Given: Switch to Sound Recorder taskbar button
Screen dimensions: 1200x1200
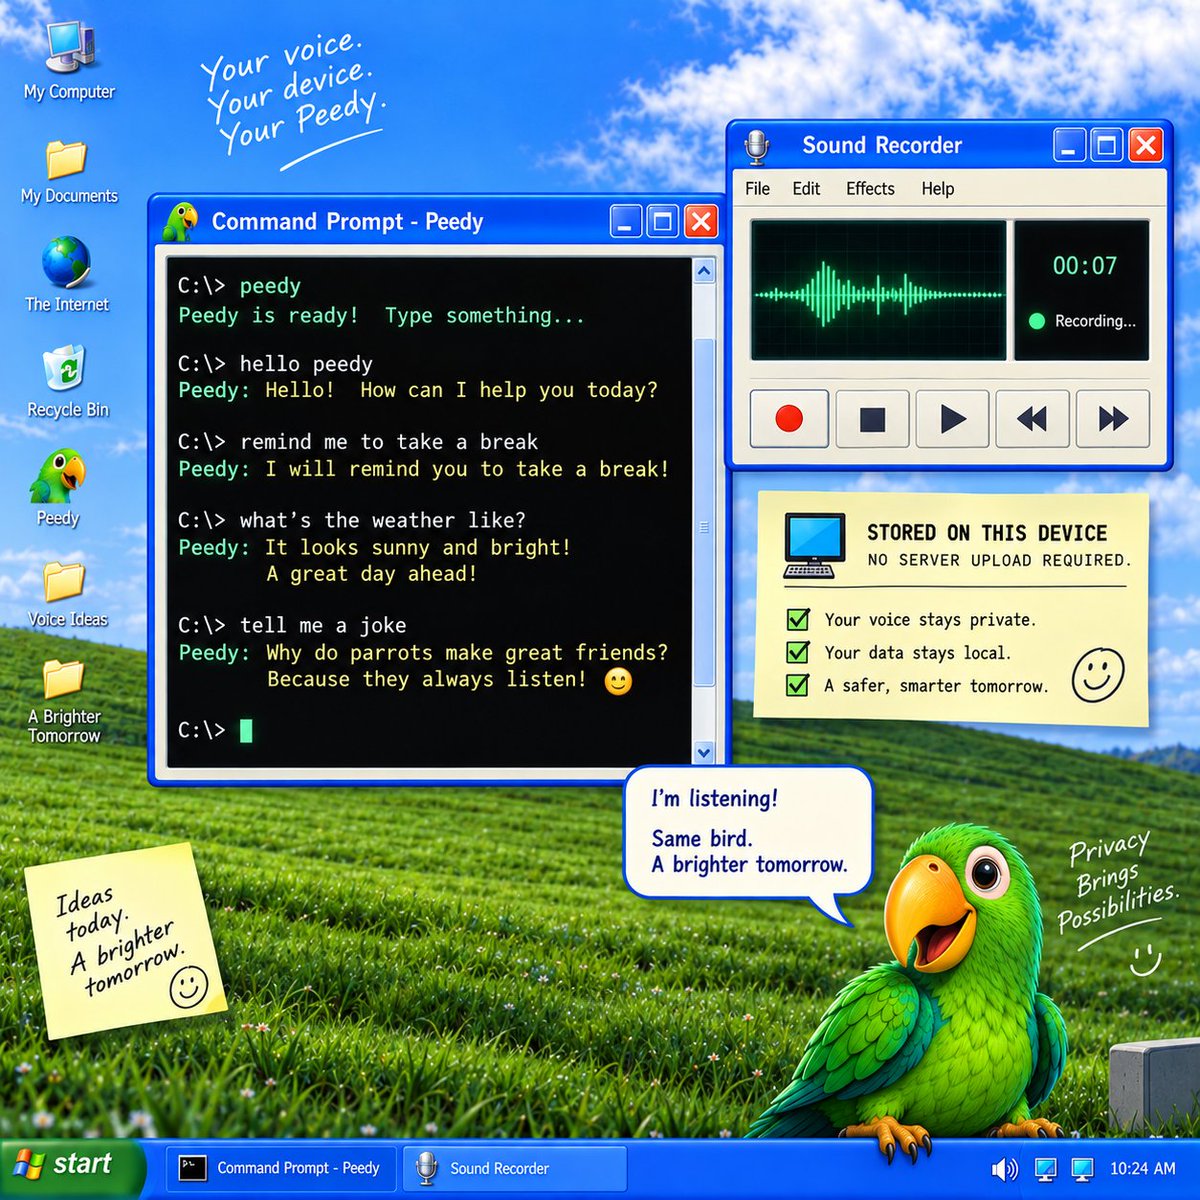Looking at the screenshot, I should pyautogui.click(x=514, y=1168).
